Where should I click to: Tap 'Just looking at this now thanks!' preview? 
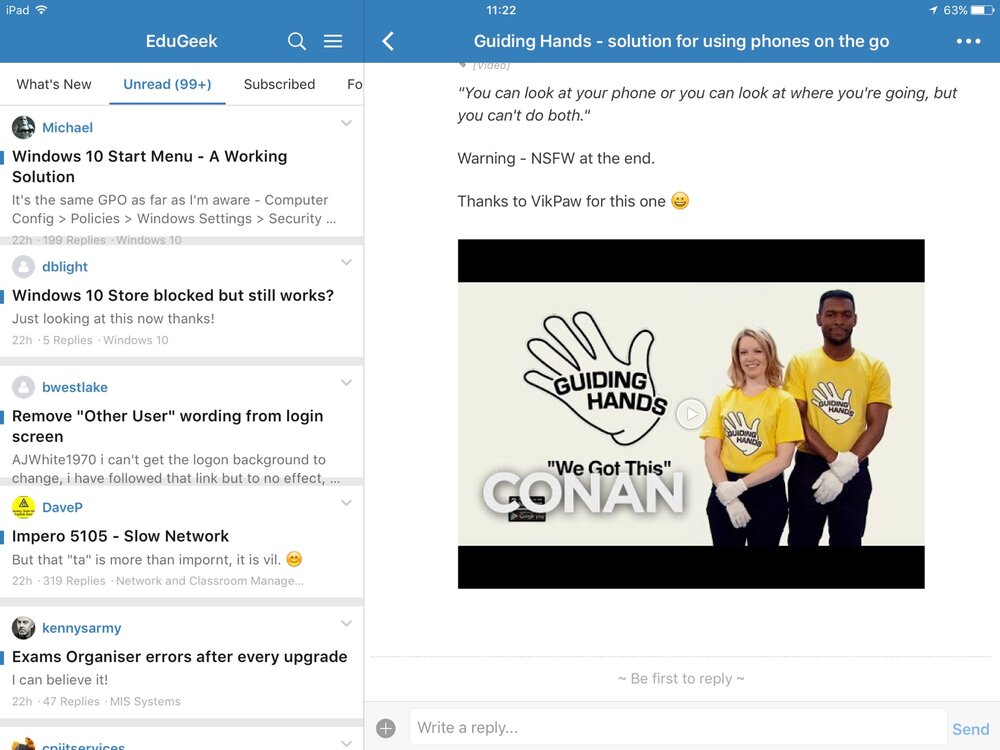pos(114,318)
